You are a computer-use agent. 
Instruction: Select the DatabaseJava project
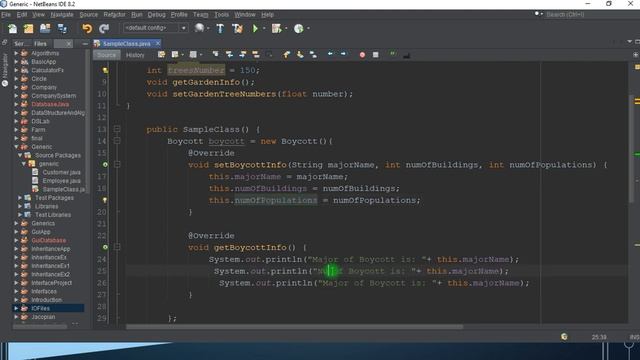click(x=50, y=104)
